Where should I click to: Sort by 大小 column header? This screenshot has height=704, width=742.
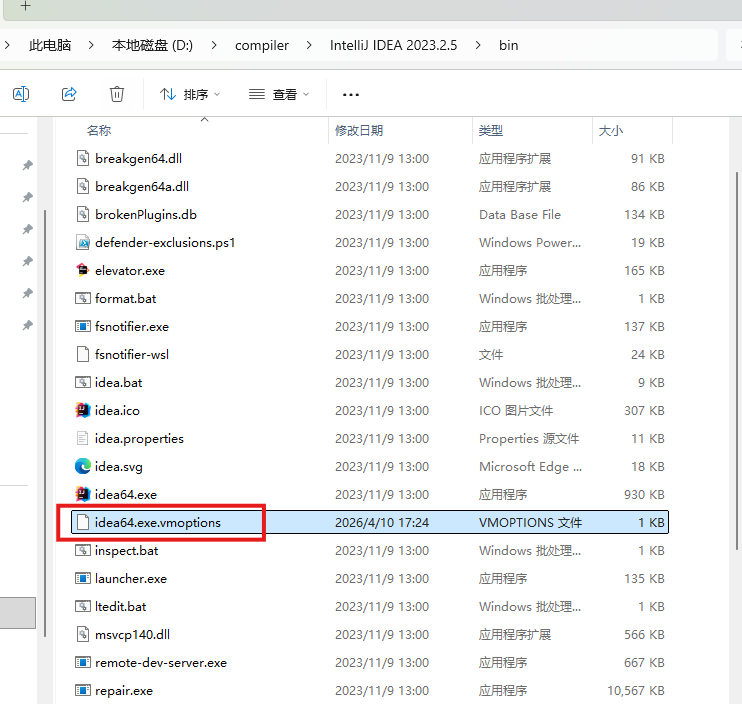610,131
